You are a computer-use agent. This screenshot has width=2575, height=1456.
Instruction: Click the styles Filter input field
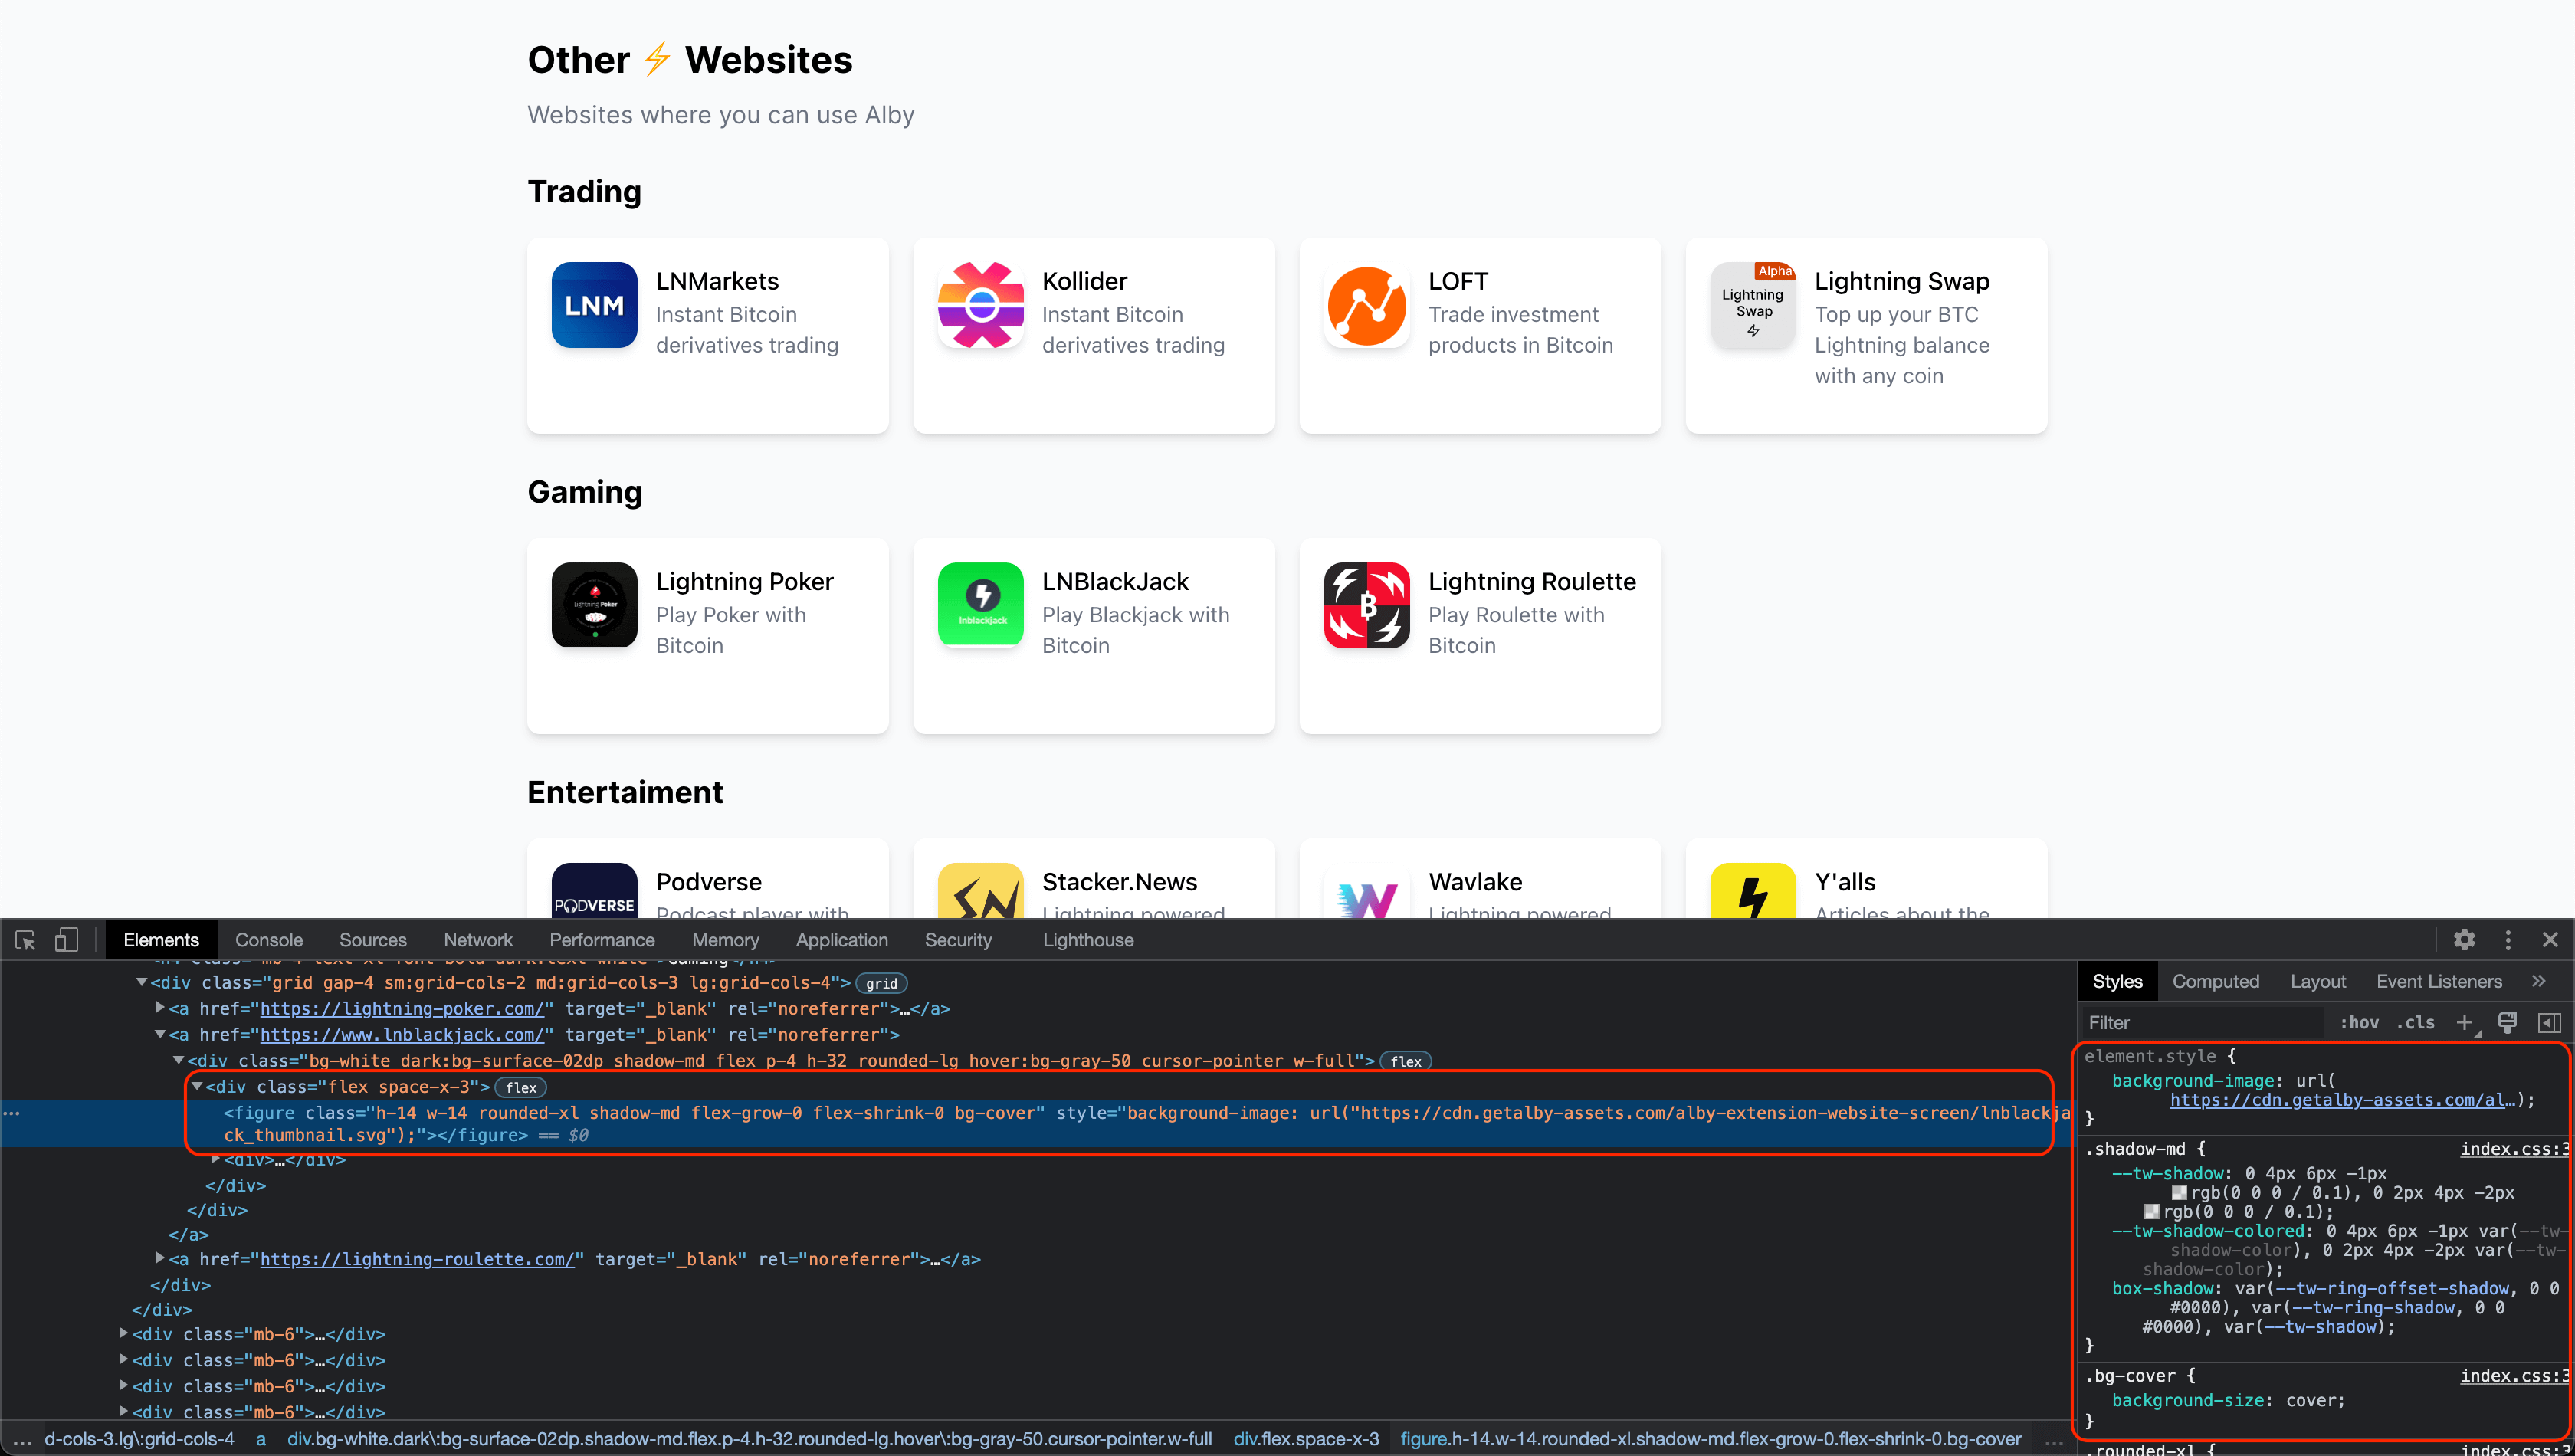pos(2200,1022)
